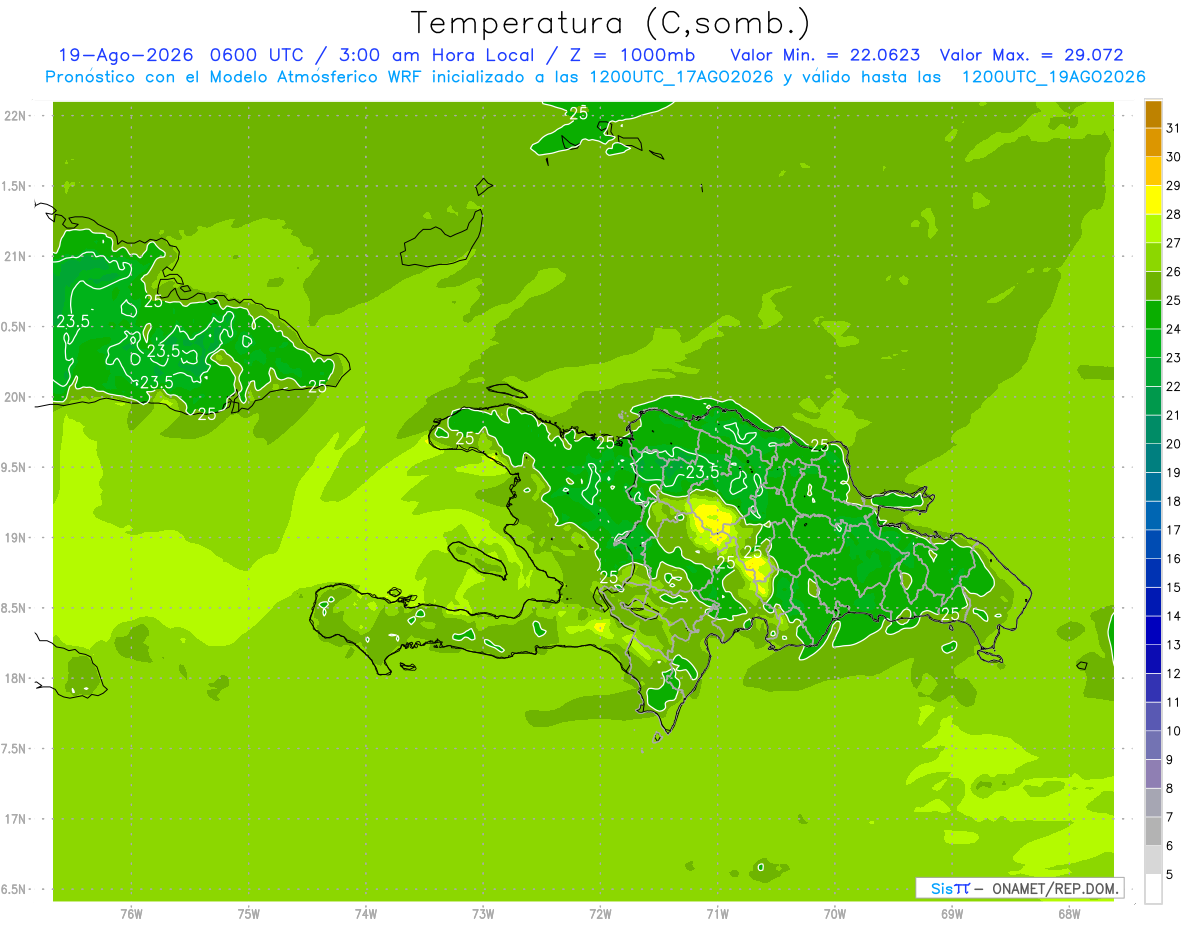Image resolution: width=1200 pixels, height=927 pixels.
Task: Click the "73W" longitude axis label
Action: [x=483, y=914]
